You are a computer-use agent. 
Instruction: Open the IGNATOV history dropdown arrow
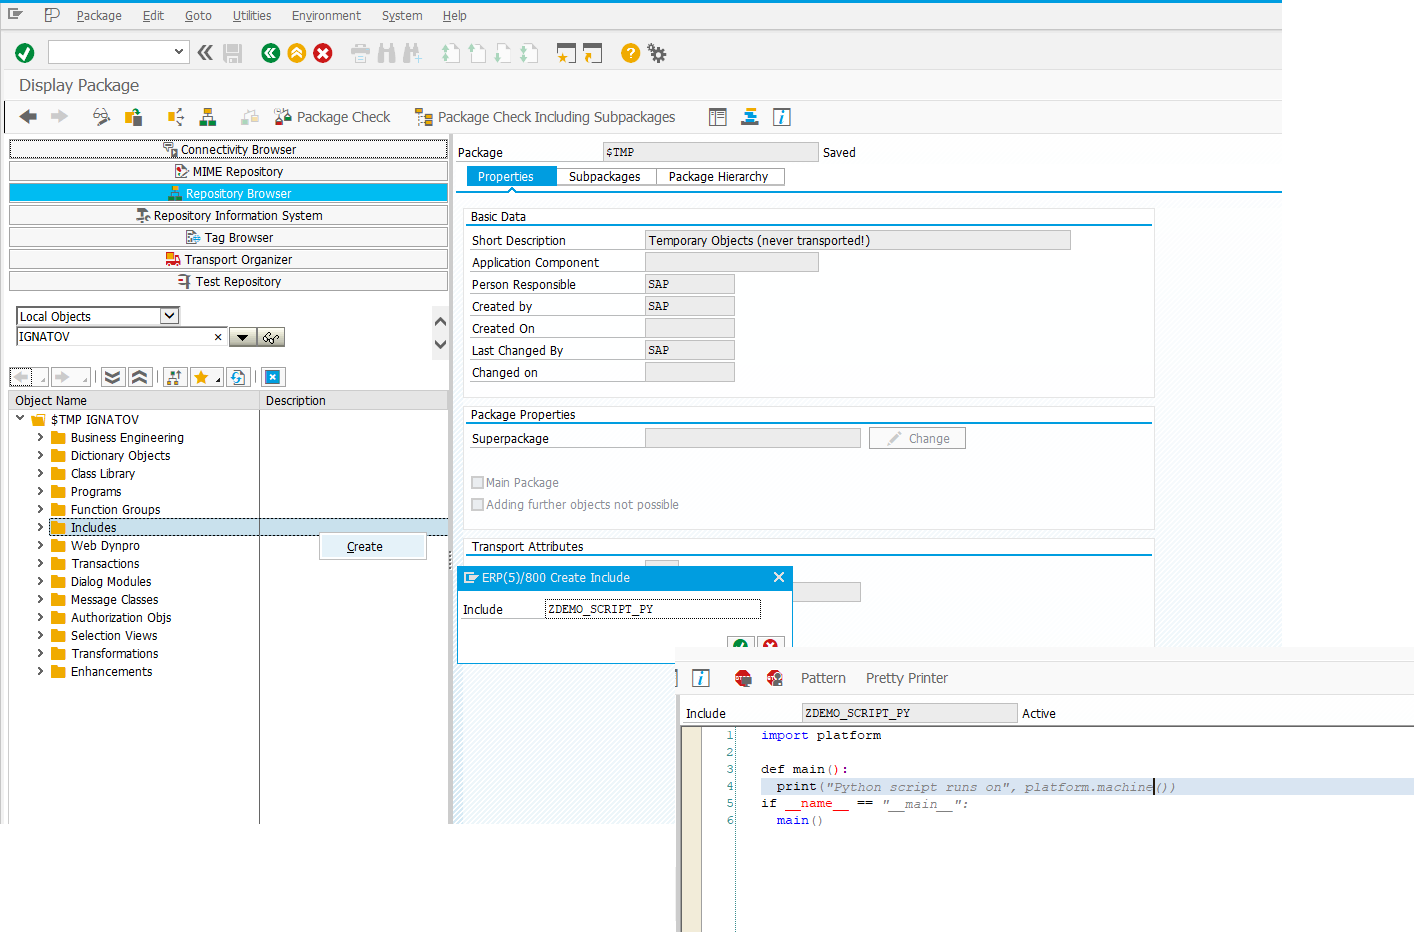(x=242, y=337)
